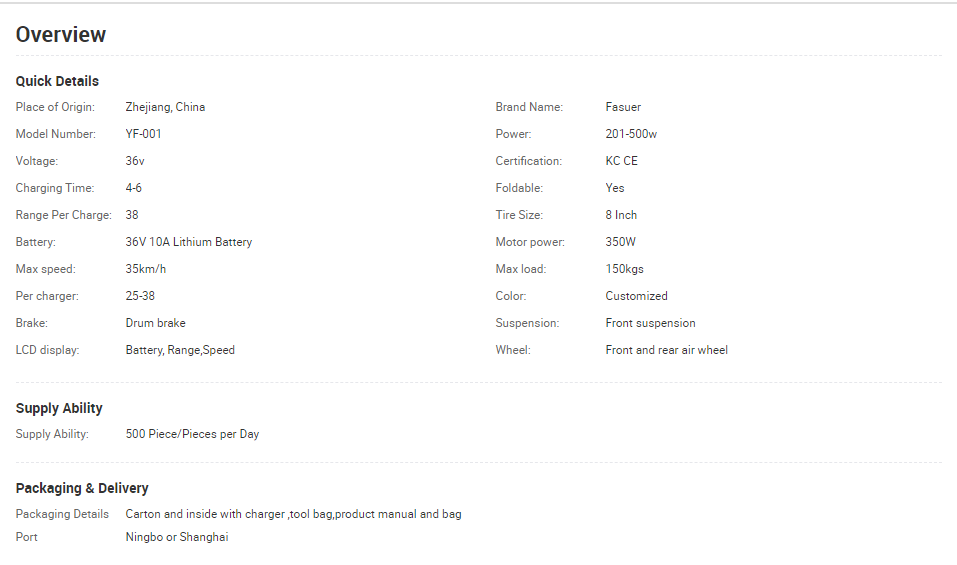Select the Ningbo or Shanghai port value

coord(177,537)
